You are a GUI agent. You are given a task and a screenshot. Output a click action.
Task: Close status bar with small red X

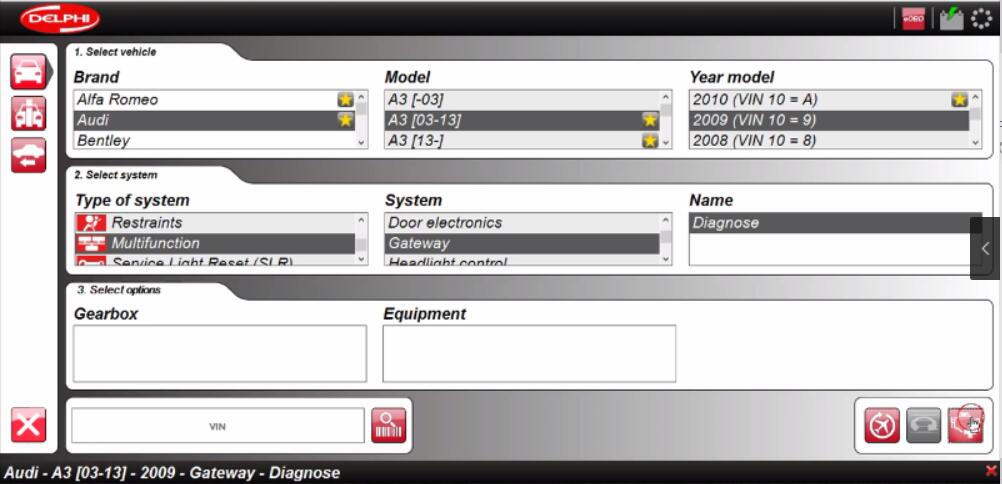pyautogui.click(x=991, y=472)
